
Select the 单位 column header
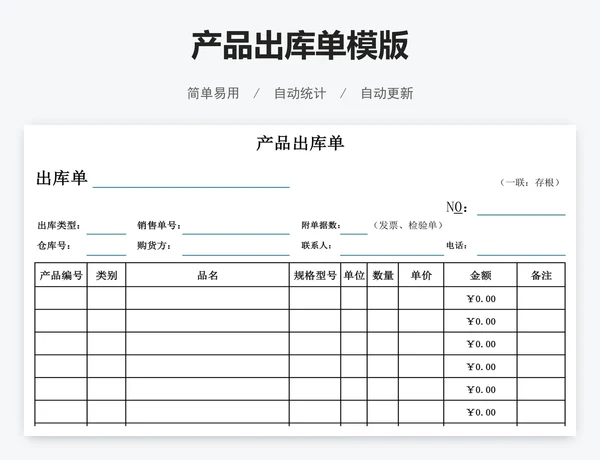point(354,275)
